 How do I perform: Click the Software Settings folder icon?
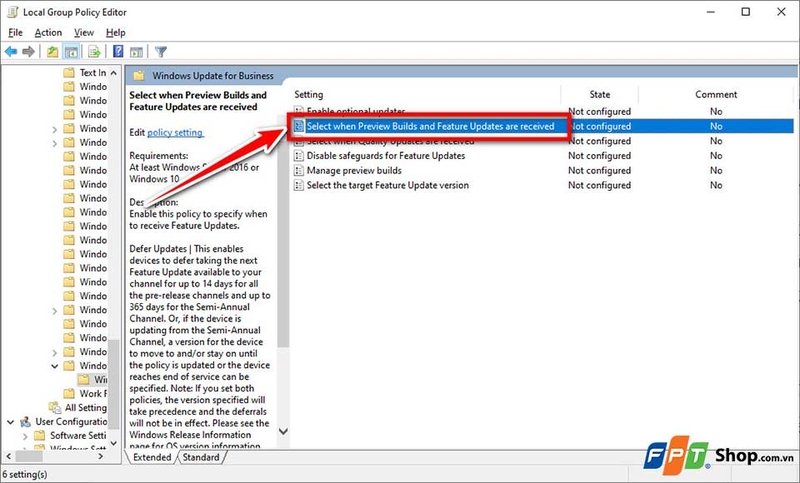[x=39, y=436]
